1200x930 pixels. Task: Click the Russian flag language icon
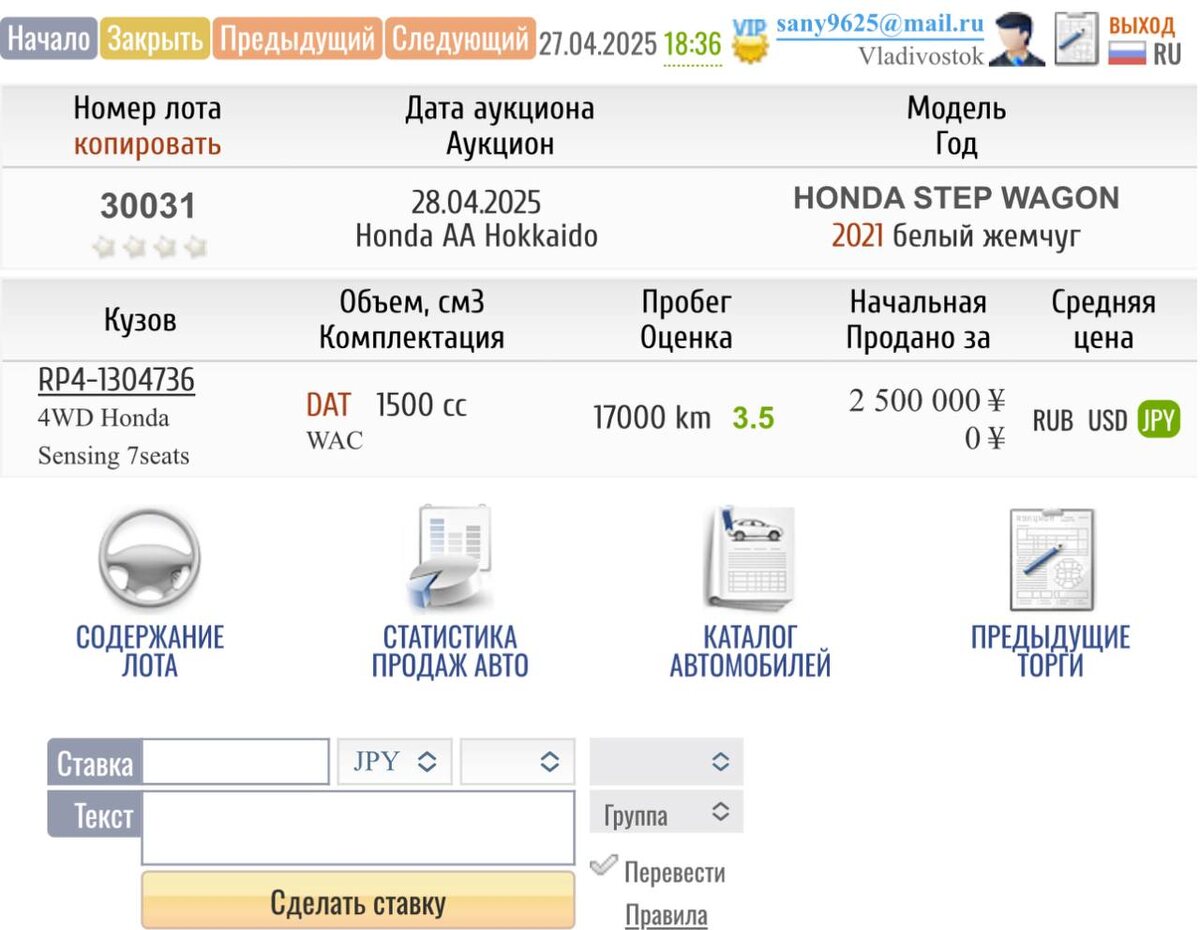point(1127,53)
